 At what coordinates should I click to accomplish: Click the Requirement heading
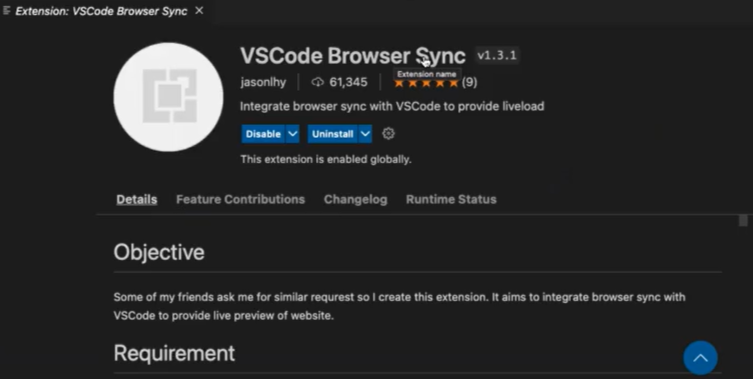coord(174,354)
